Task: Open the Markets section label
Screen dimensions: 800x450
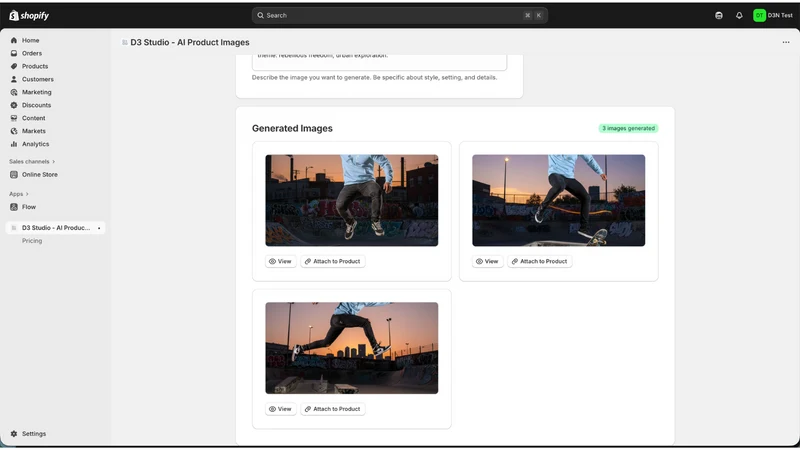Action: coord(34,131)
